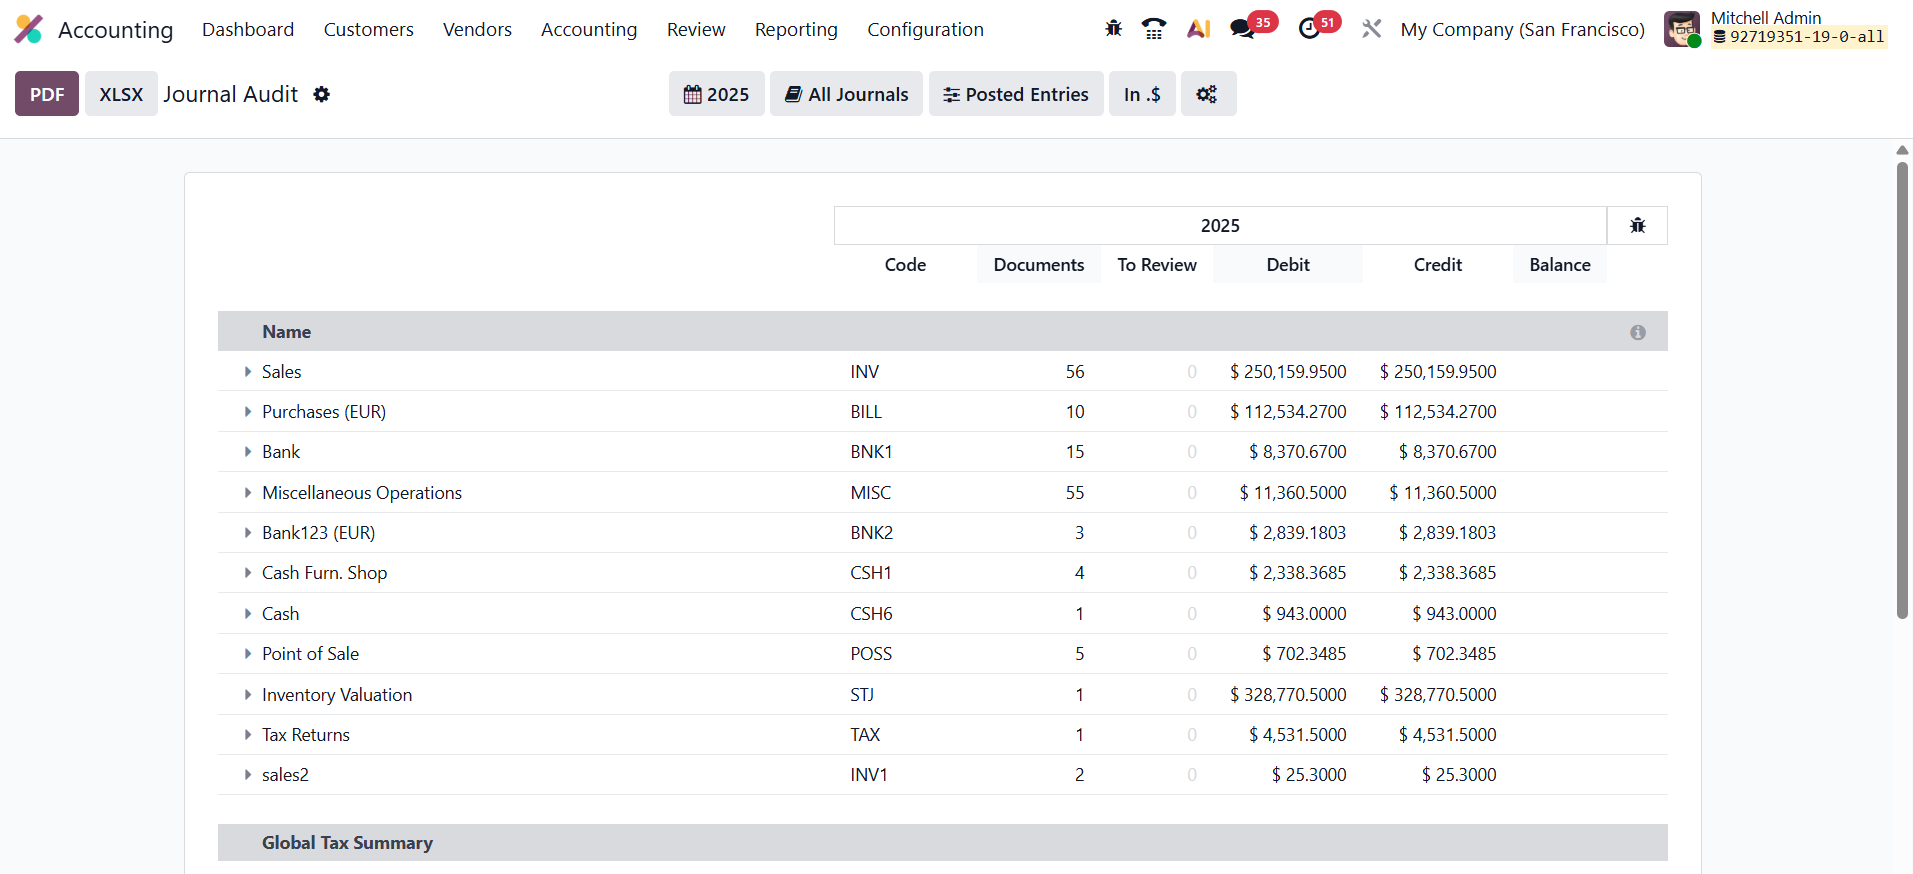Expand the Inventory Valuation journal row
The height and width of the screenshot is (874, 1913).
coord(248,695)
